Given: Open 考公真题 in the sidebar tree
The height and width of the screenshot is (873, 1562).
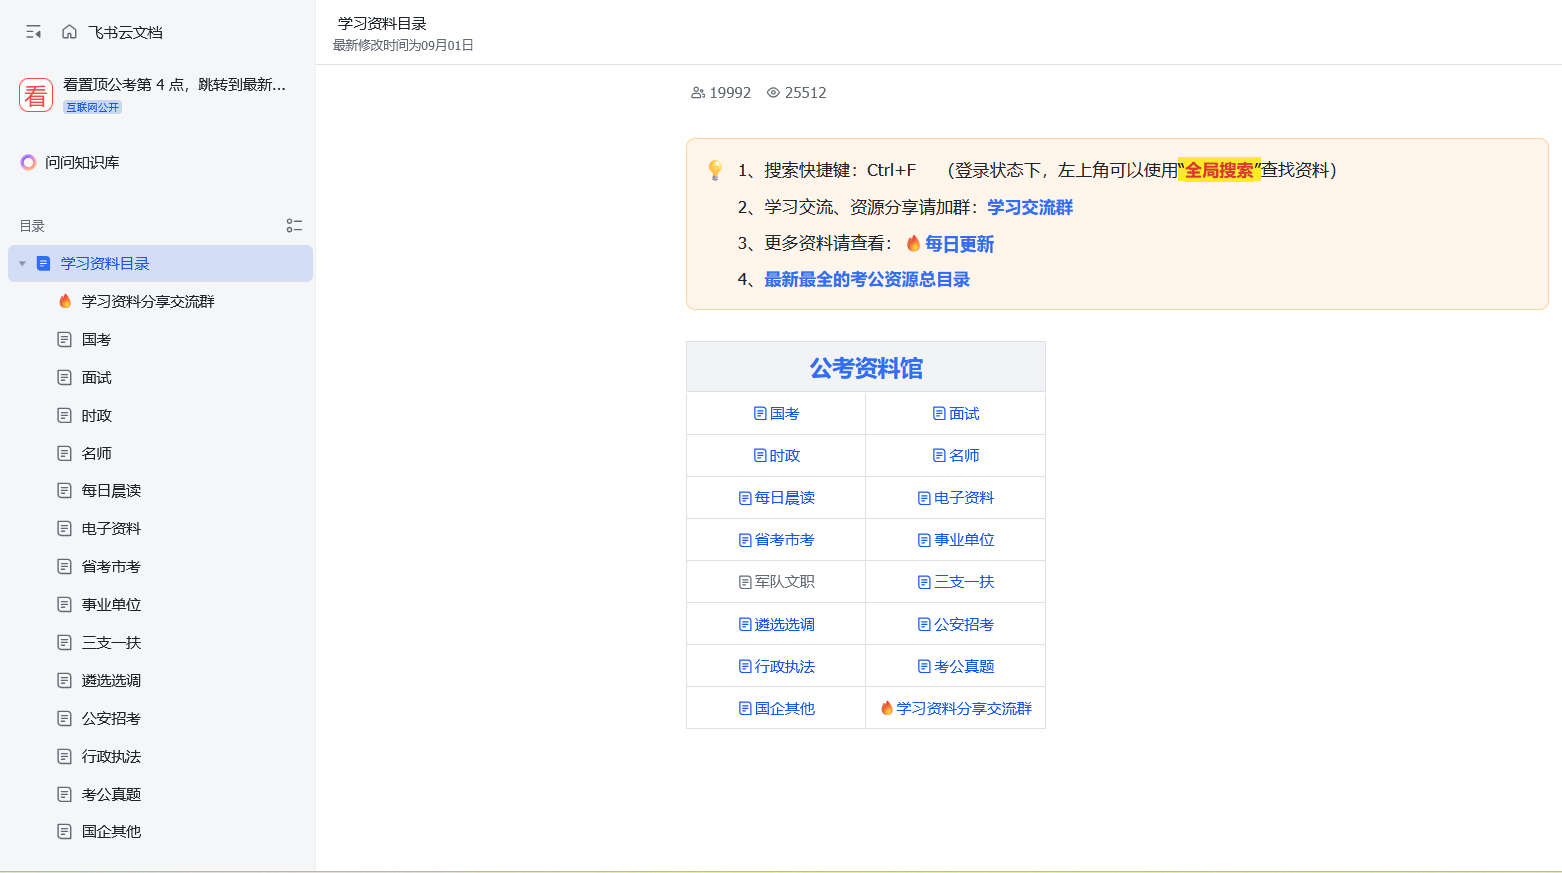Looking at the screenshot, I should point(111,795).
